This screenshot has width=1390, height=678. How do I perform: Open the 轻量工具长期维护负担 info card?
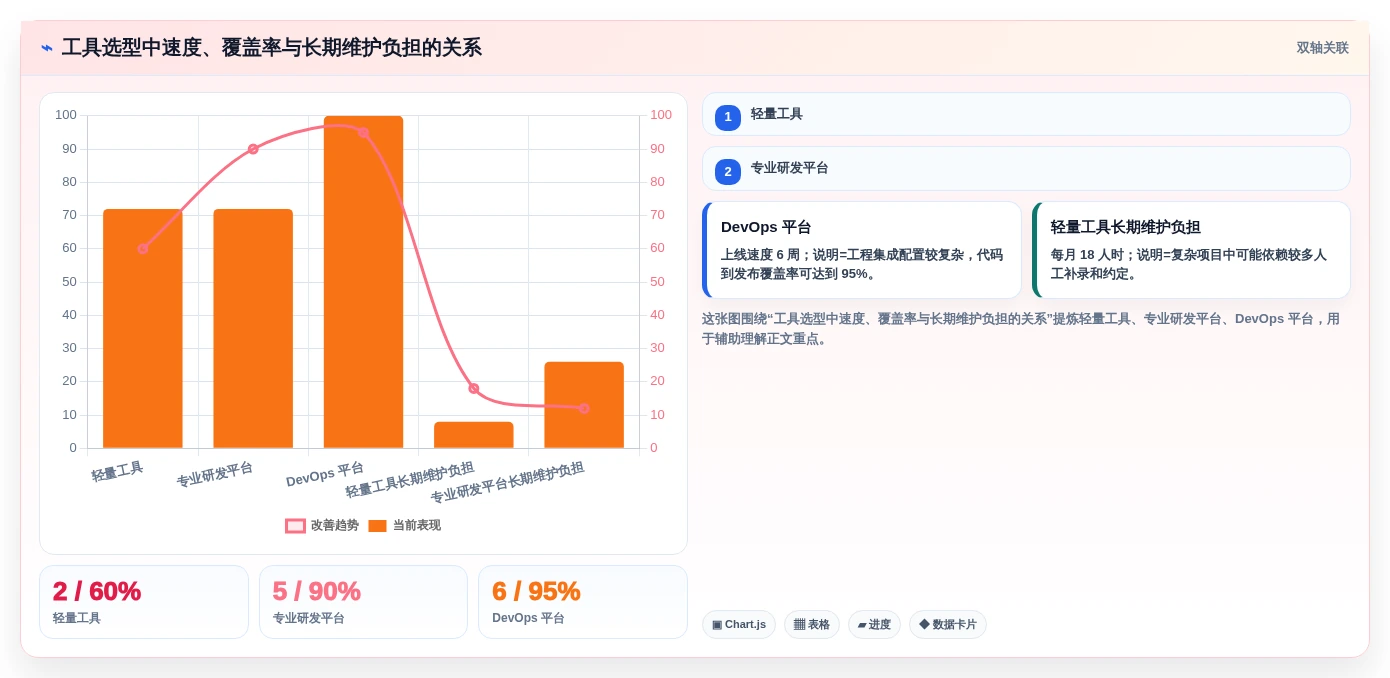[x=1191, y=250]
